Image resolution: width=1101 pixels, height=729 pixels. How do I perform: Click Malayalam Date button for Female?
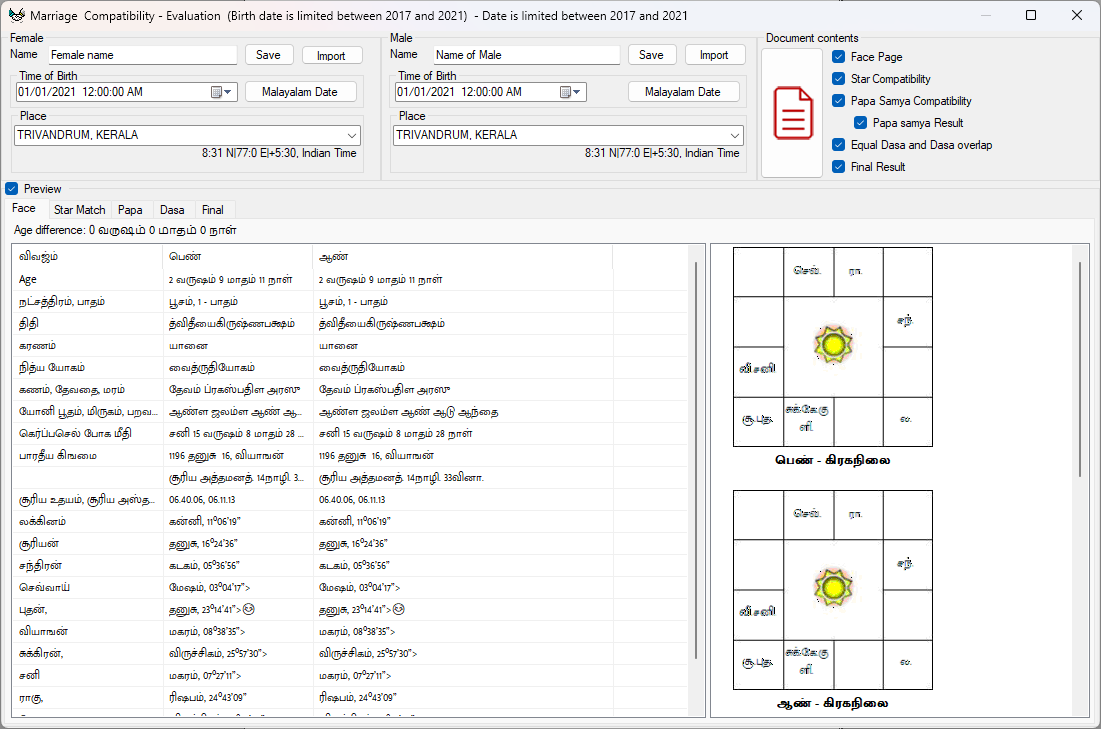[300, 92]
